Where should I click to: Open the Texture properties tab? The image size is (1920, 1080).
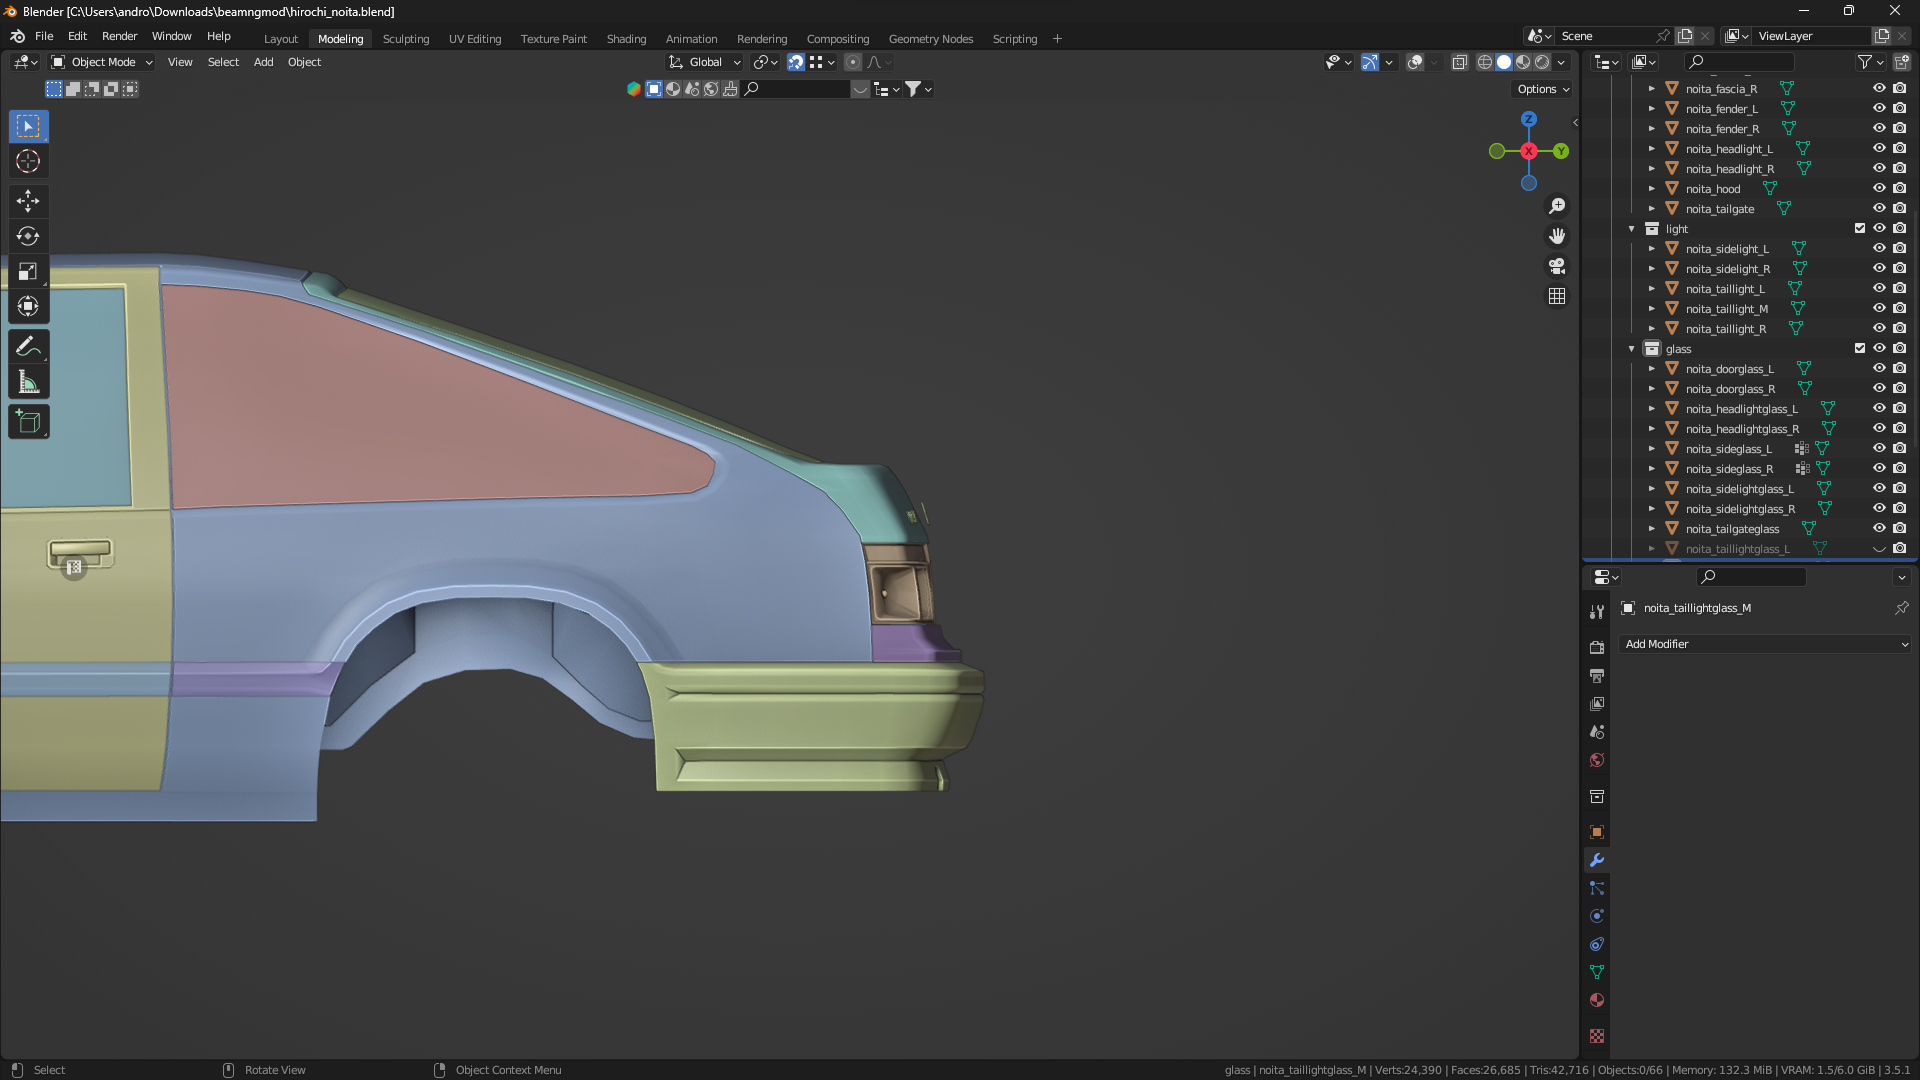pyautogui.click(x=1597, y=1036)
